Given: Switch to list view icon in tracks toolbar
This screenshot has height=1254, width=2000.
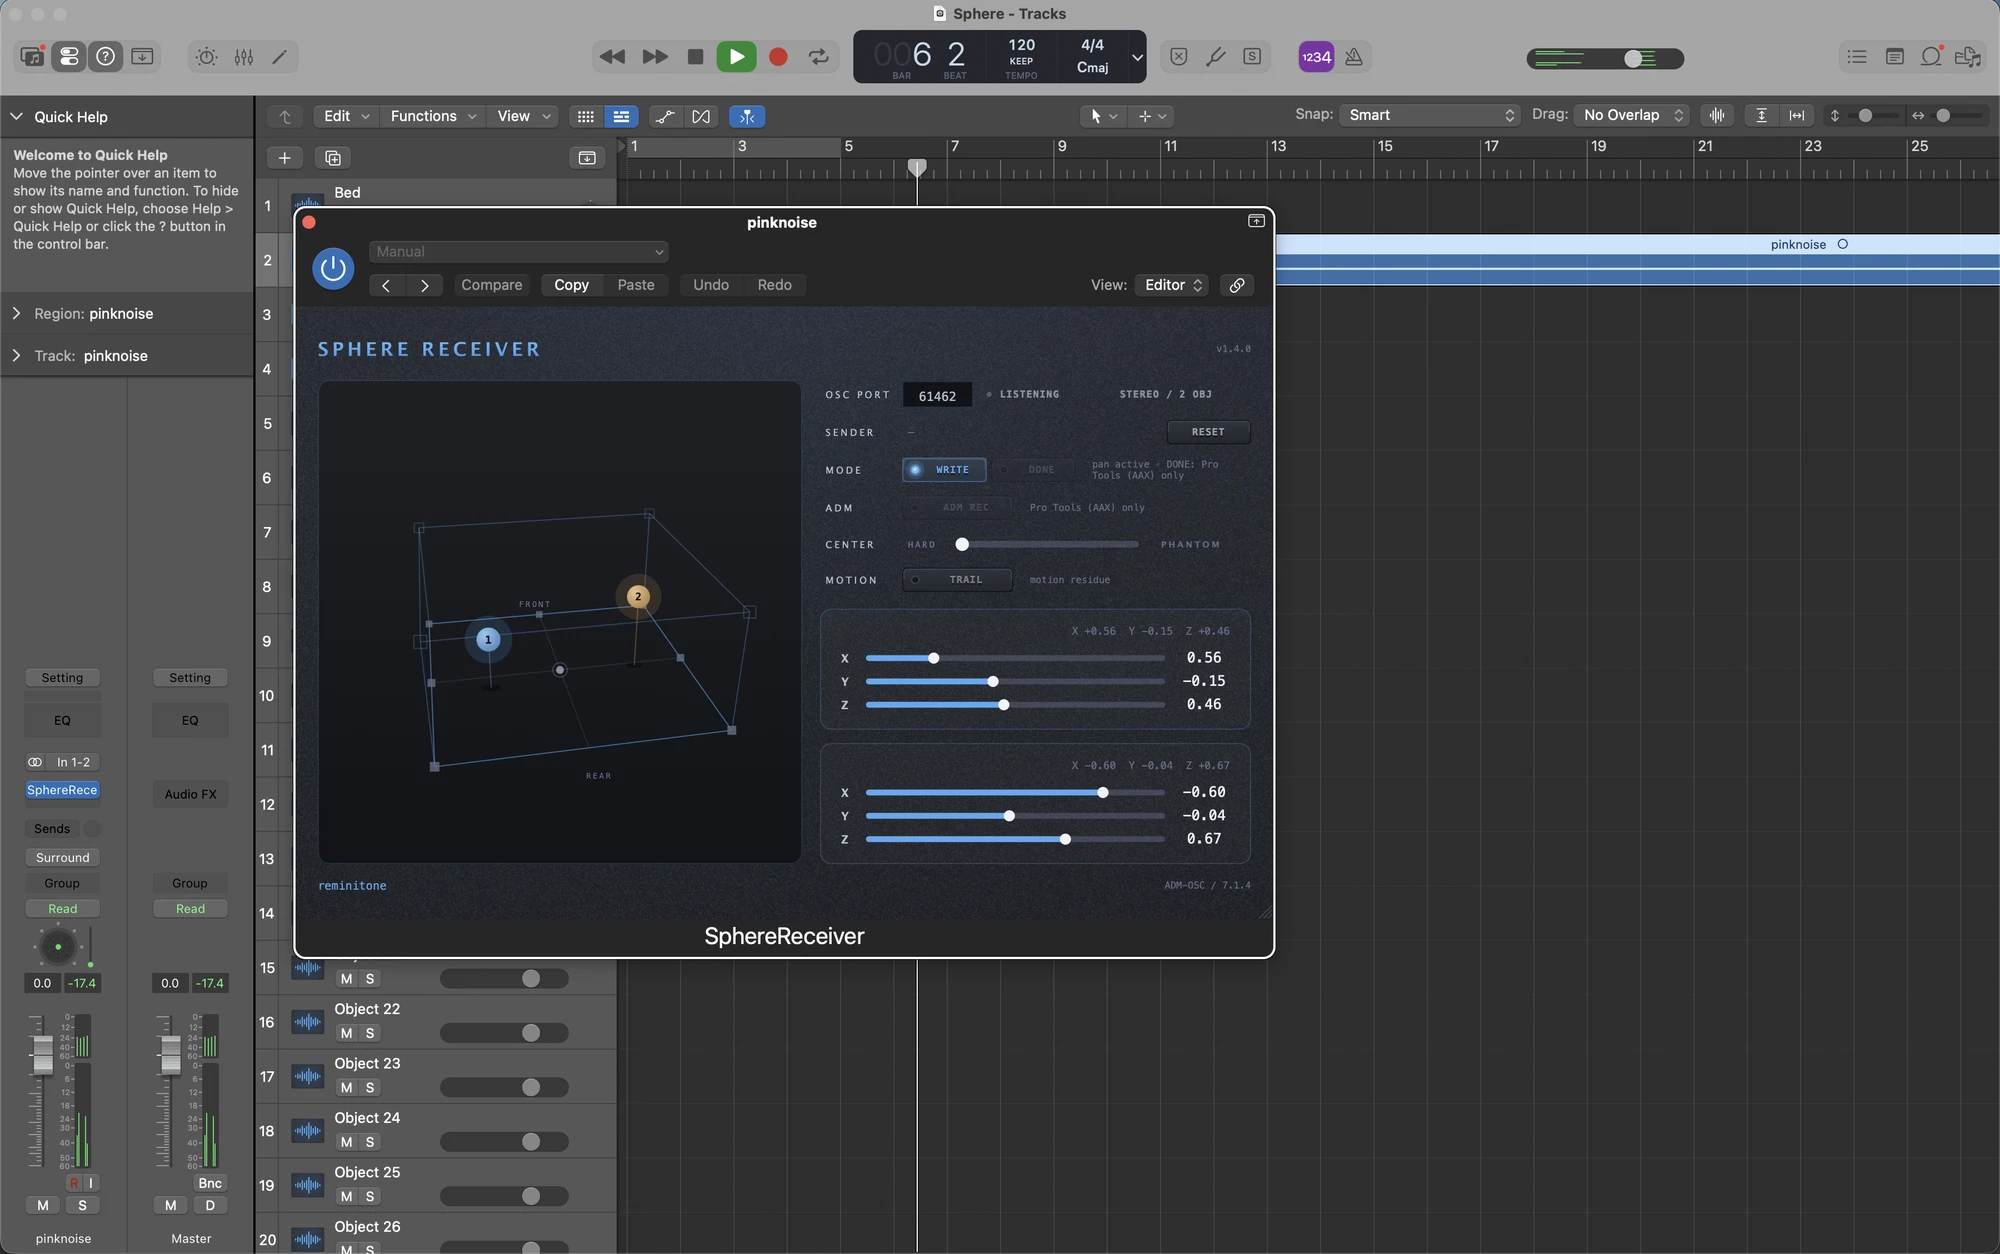Looking at the screenshot, I should pyautogui.click(x=621, y=117).
